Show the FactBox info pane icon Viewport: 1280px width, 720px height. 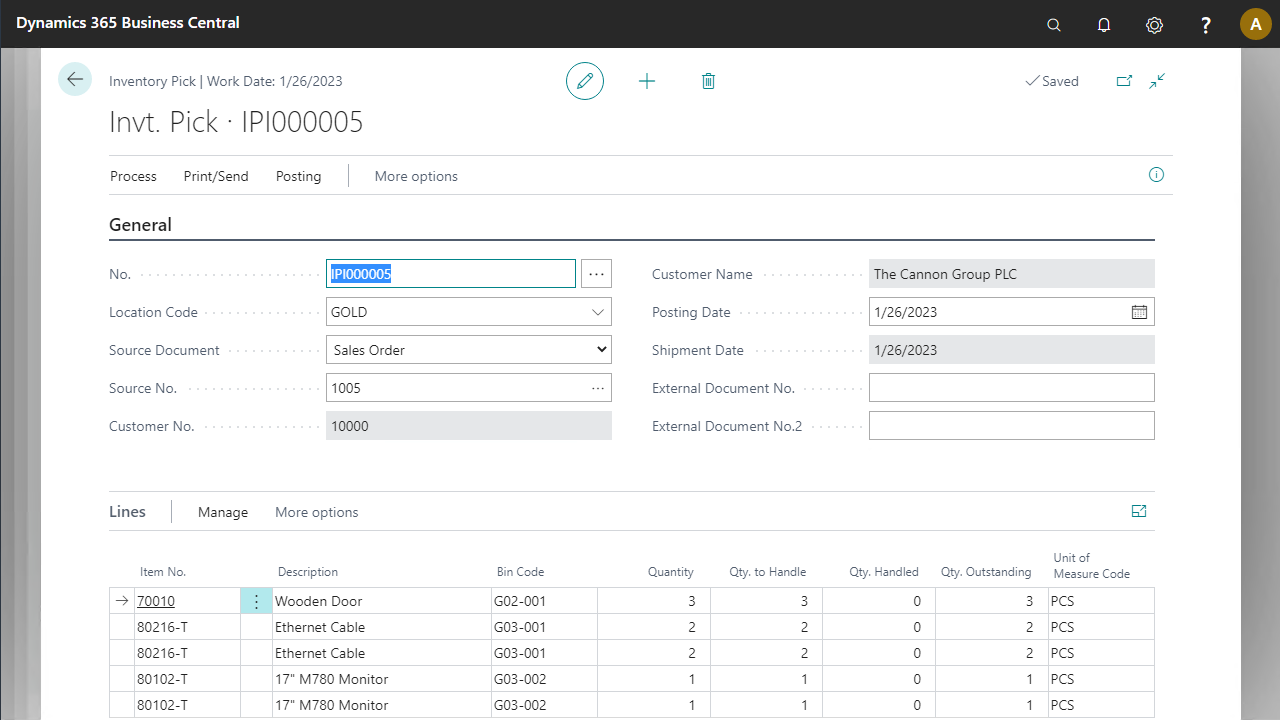1156,175
